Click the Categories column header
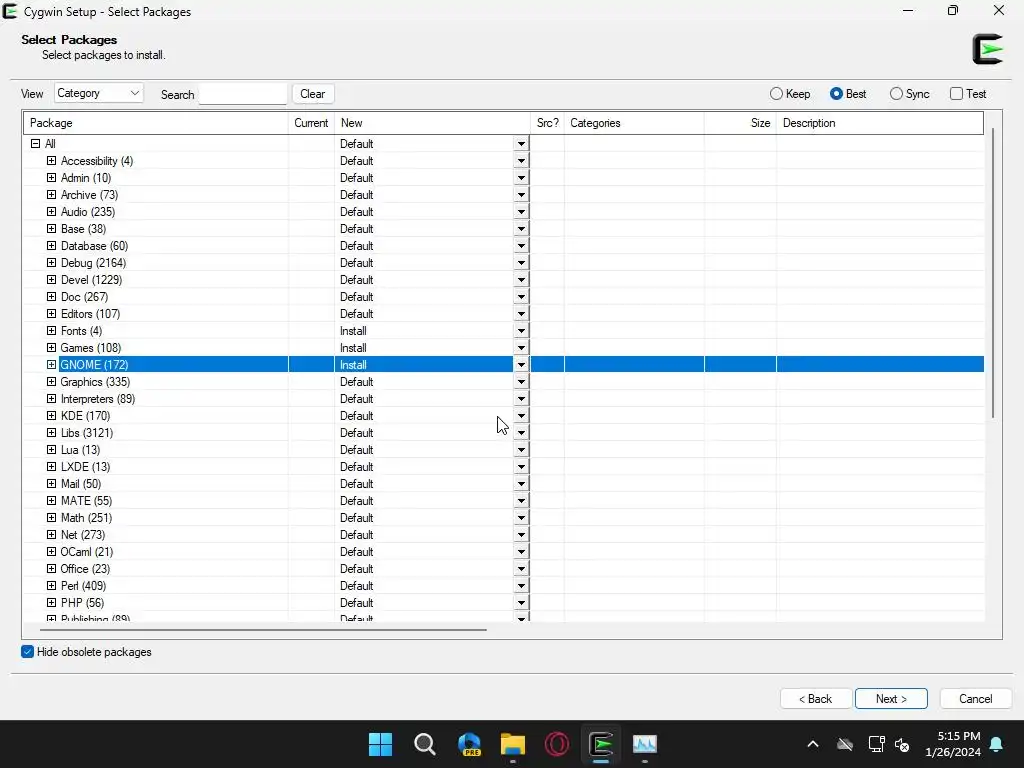 tap(634, 123)
